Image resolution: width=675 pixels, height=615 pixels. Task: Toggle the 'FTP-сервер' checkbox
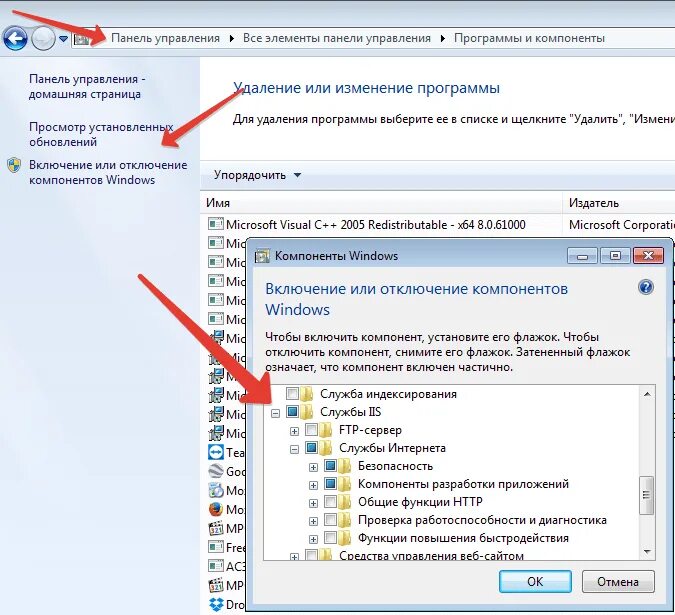pyautogui.click(x=311, y=430)
